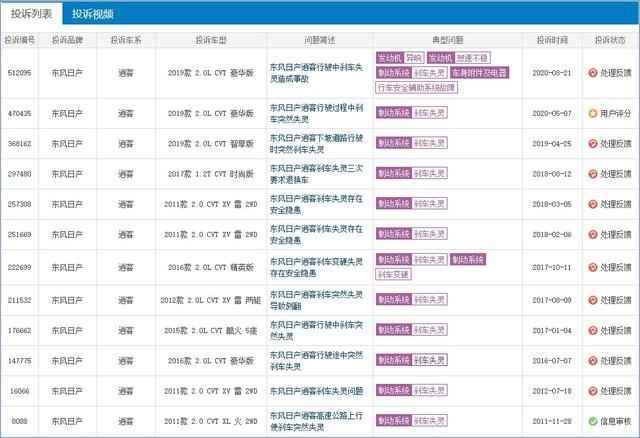Click 制动系统 刹车失灵 tag in row 8088

[412, 421]
